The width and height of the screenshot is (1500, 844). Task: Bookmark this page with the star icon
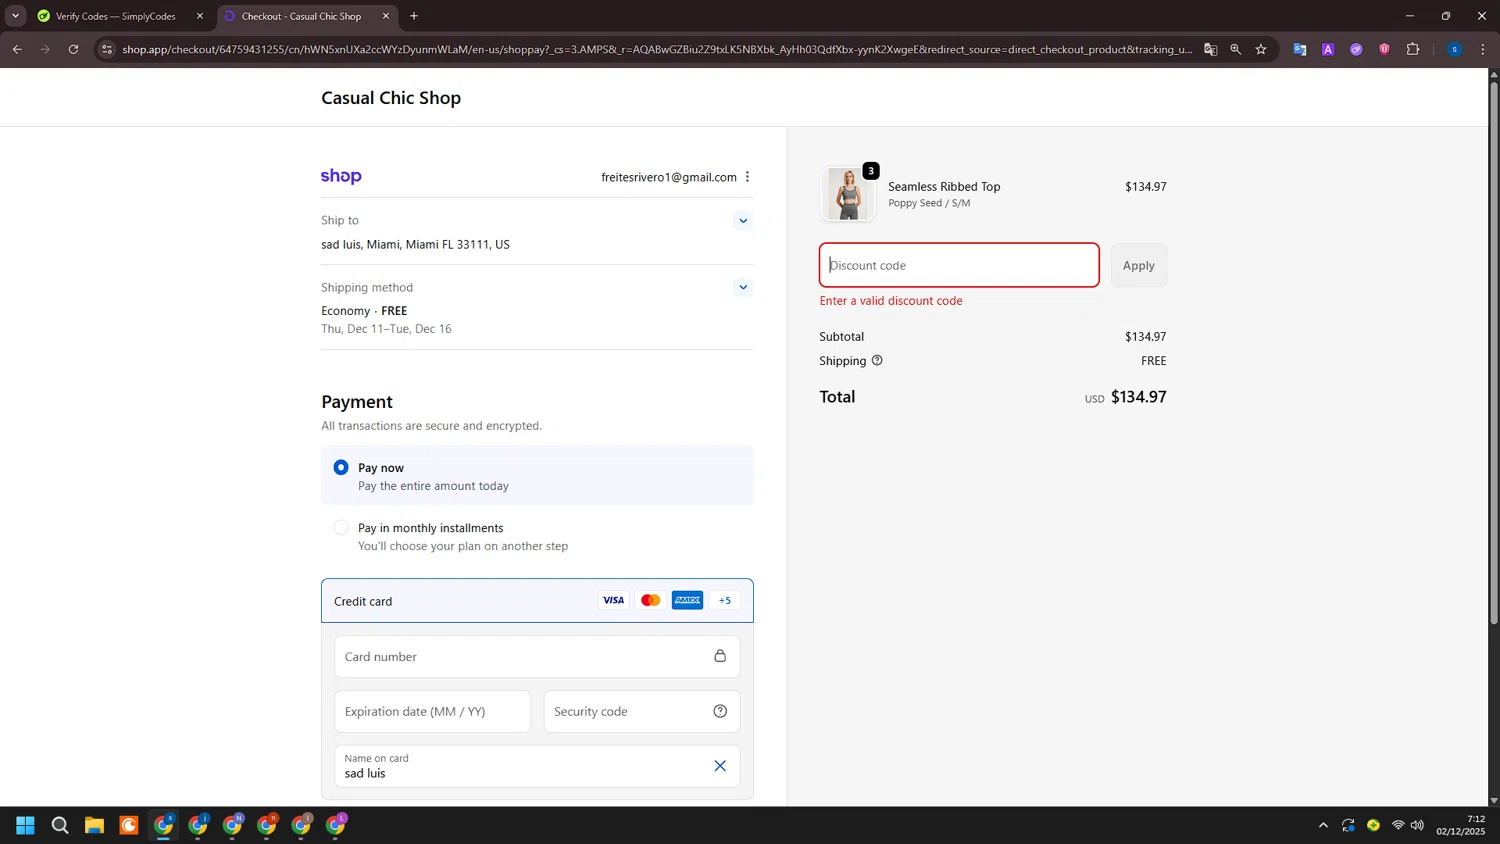pyautogui.click(x=1261, y=49)
